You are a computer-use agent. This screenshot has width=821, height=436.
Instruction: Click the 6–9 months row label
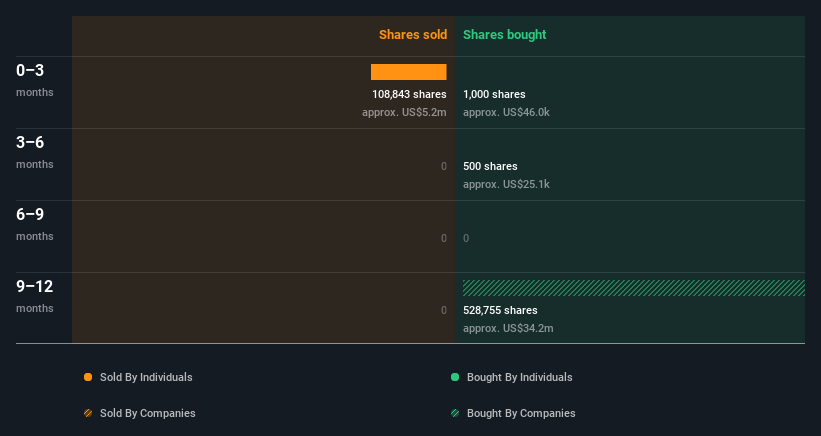(x=35, y=224)
